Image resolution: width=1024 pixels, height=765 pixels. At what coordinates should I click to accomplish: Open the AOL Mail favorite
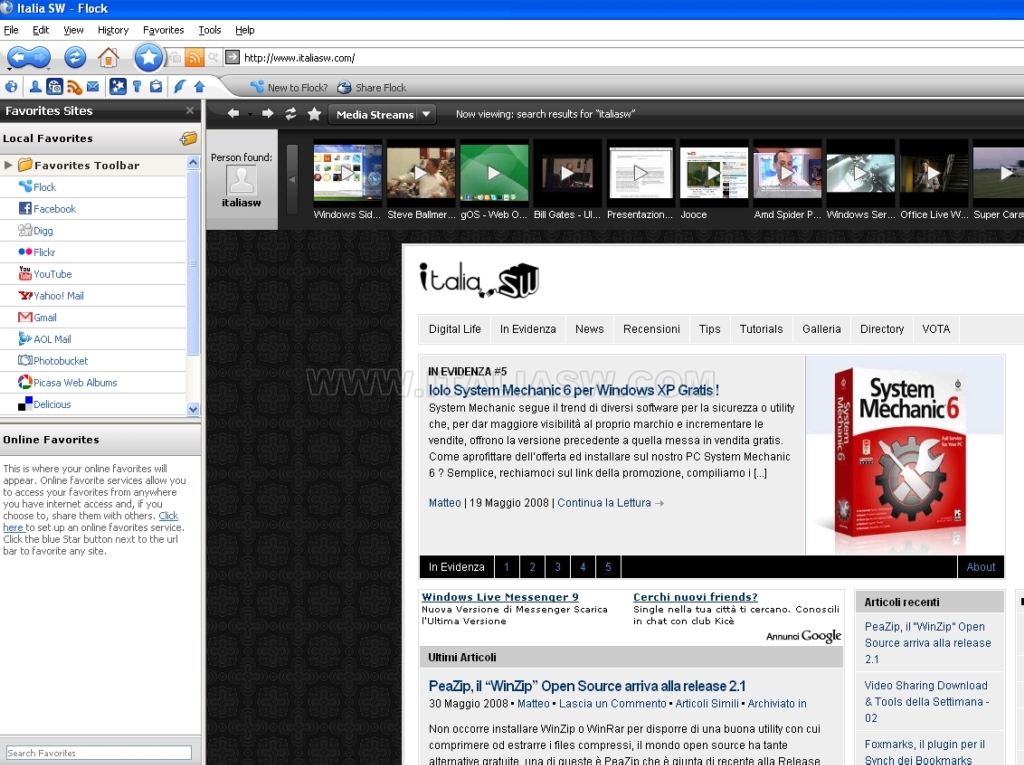tap(45, 338)
